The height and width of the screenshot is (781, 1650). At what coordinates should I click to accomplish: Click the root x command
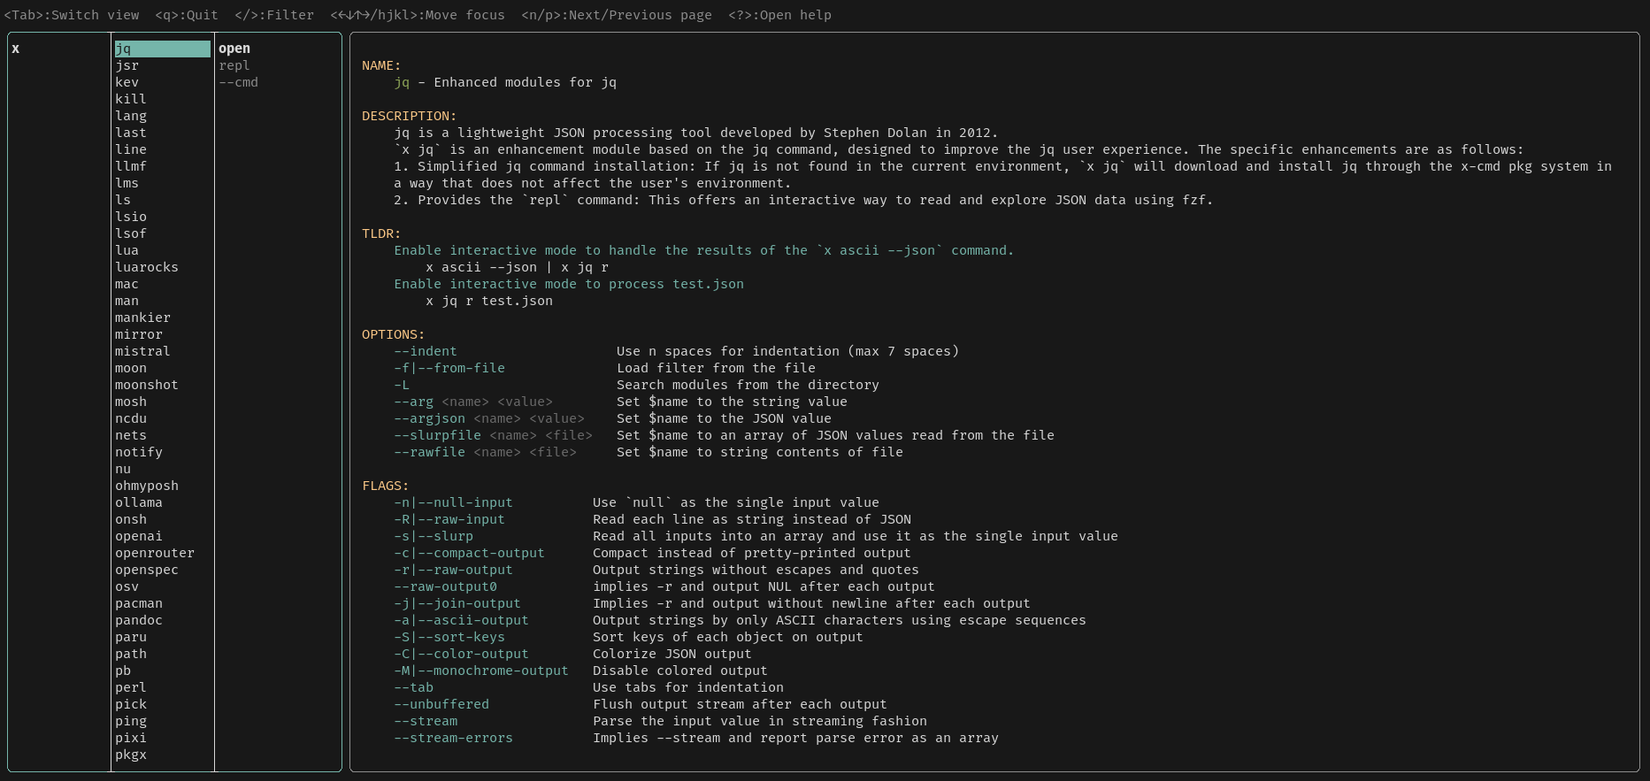tap(16, 49)
